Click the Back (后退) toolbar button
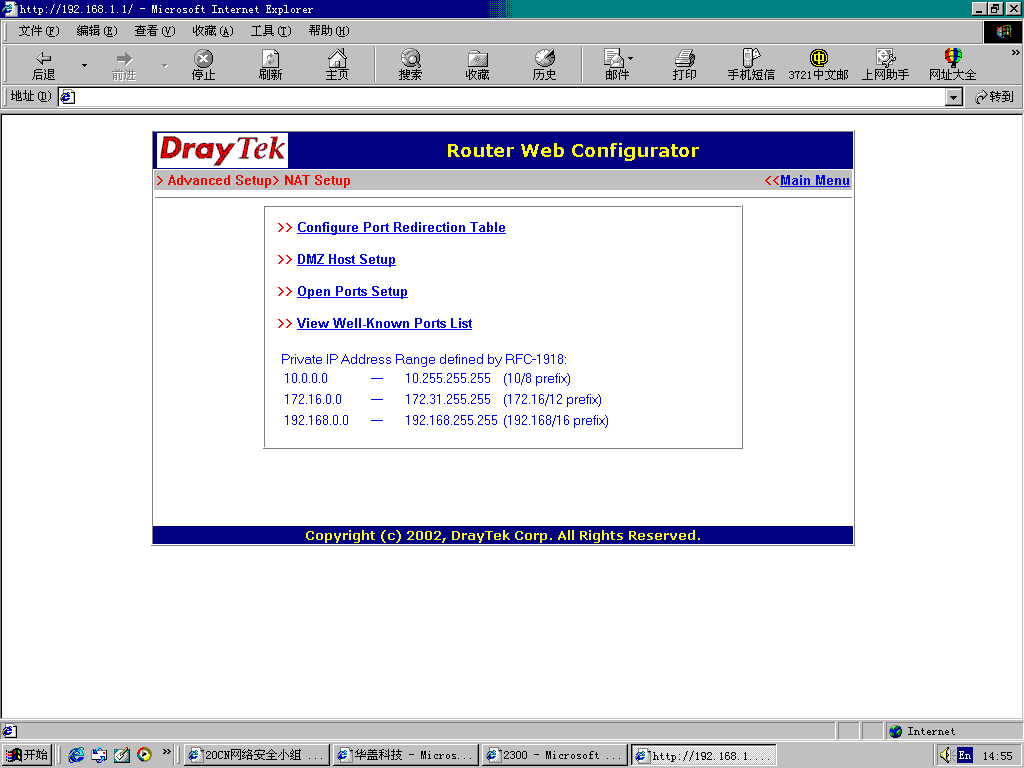This screenshot has width=1024, height=768. point(43,65)
